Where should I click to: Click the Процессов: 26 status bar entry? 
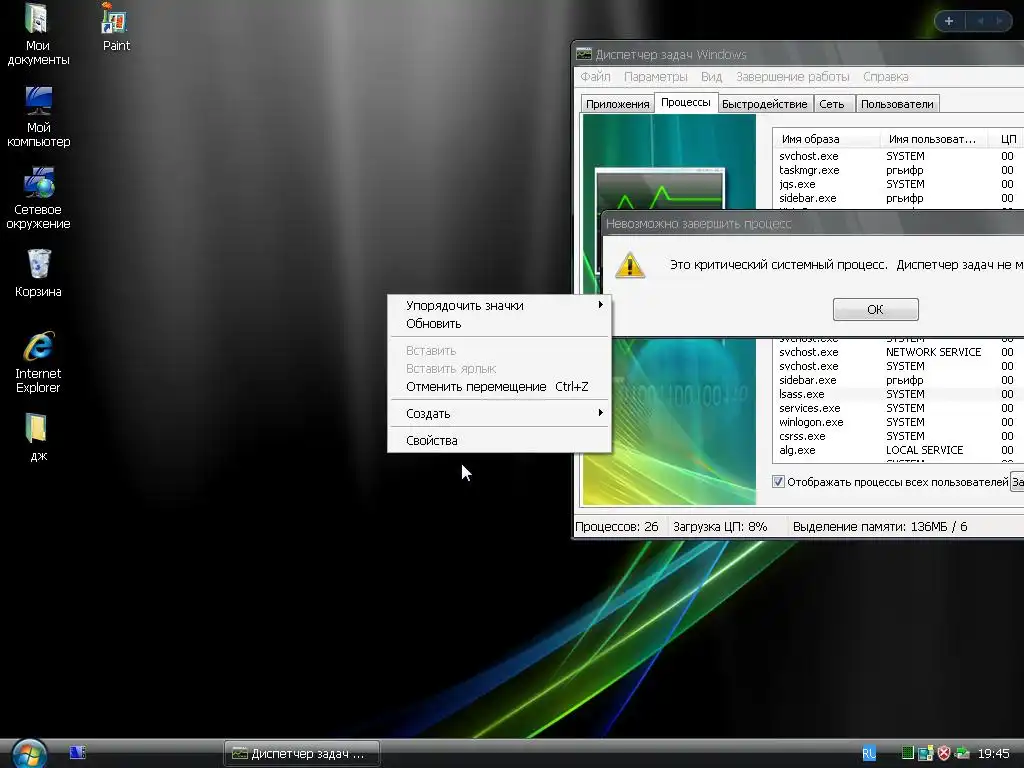tap(616, 526)
